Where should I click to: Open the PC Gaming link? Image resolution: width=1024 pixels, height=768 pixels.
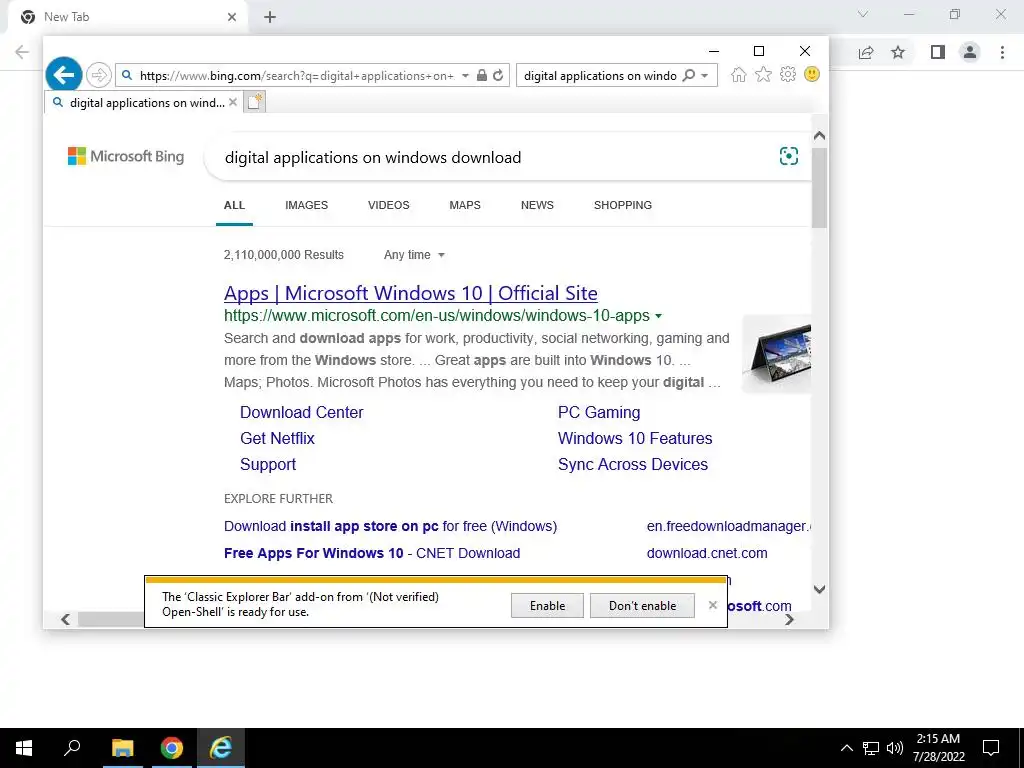599,412
